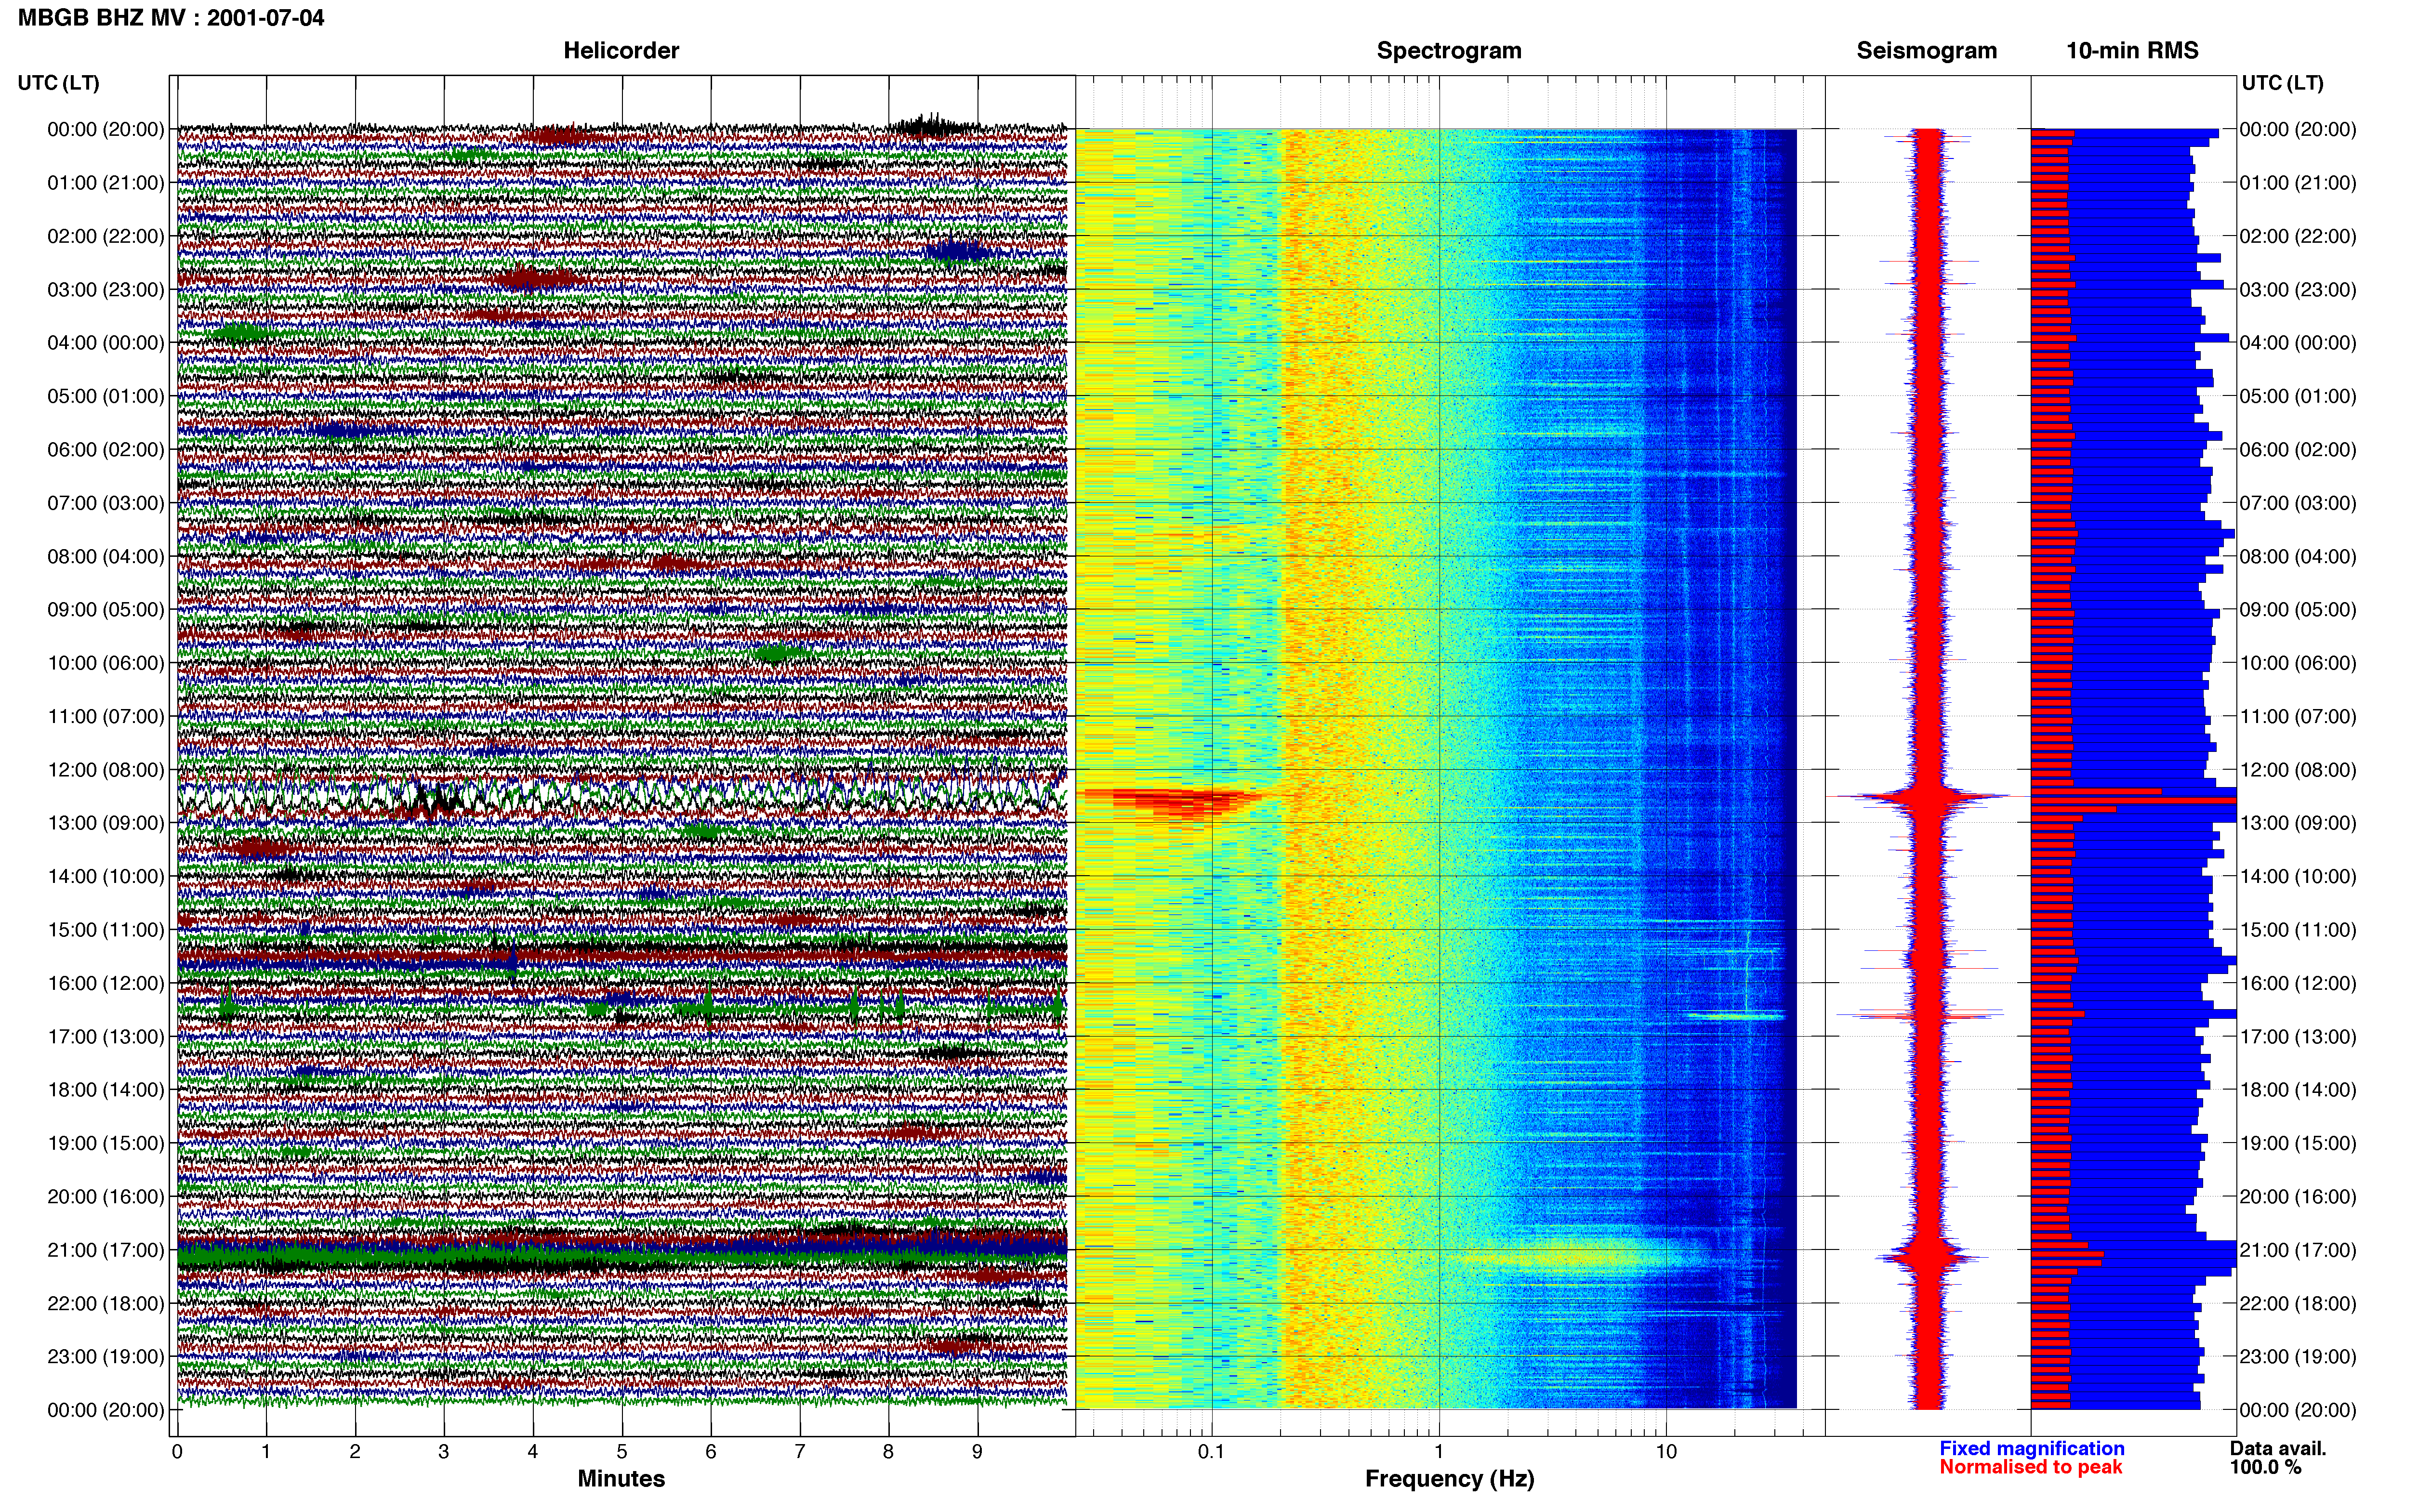2418x1512 pixels.
Task: Click the '100.0 %' data availability value
Action: point(2265,1467)
